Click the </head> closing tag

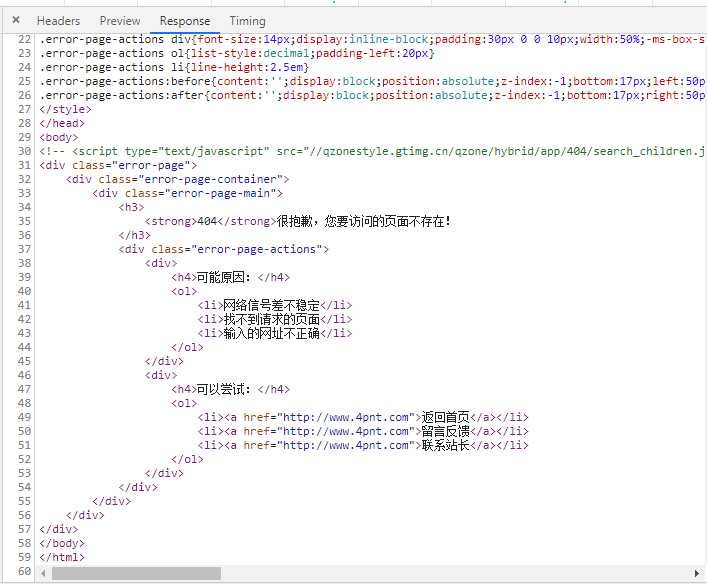(x=62, y=123)
